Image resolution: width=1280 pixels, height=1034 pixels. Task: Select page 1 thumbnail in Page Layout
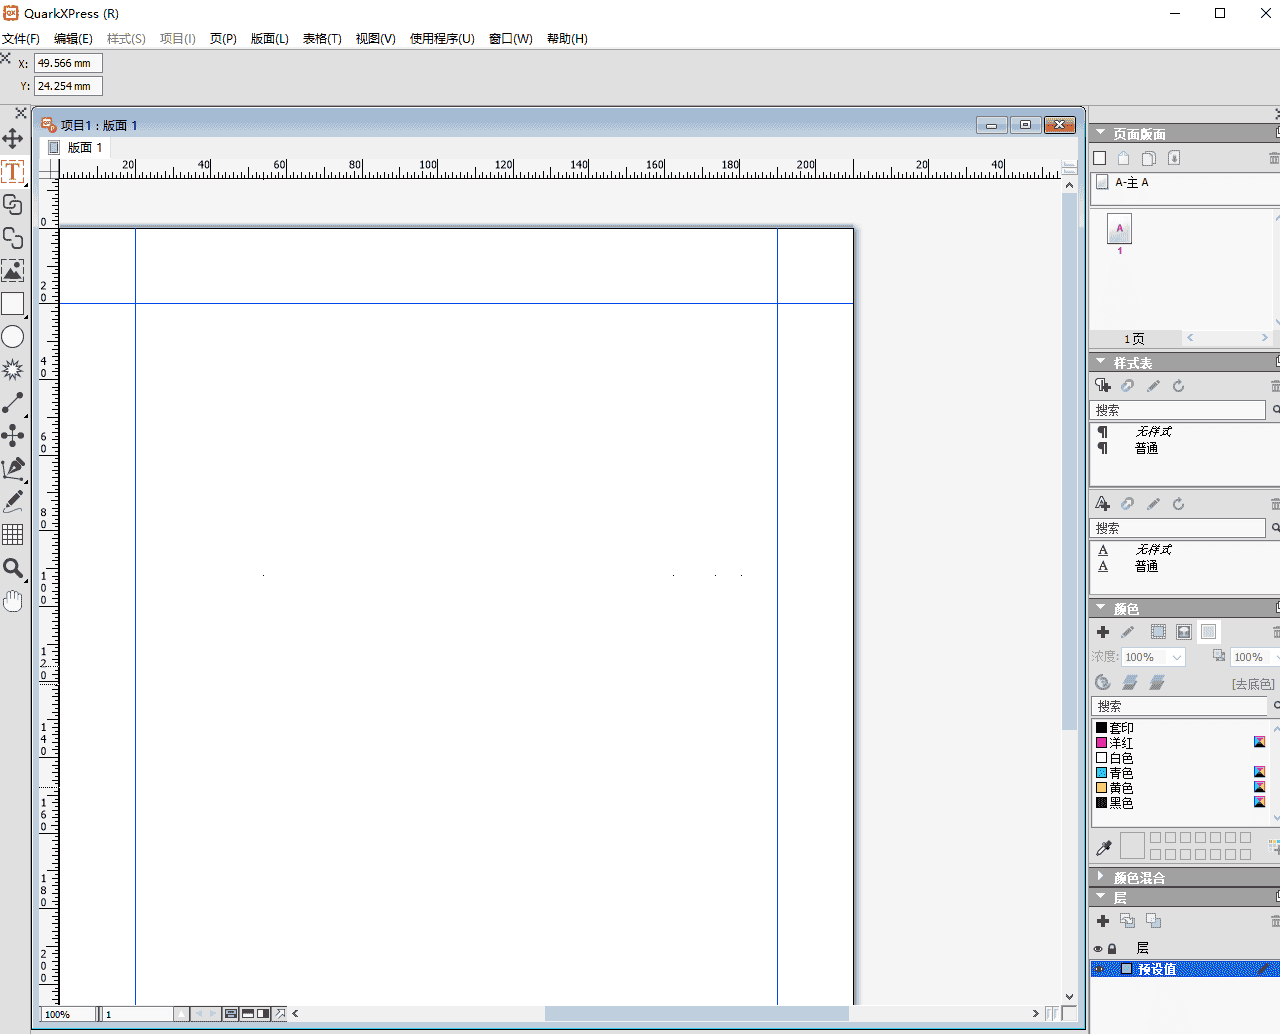[x=1119, y=230]
